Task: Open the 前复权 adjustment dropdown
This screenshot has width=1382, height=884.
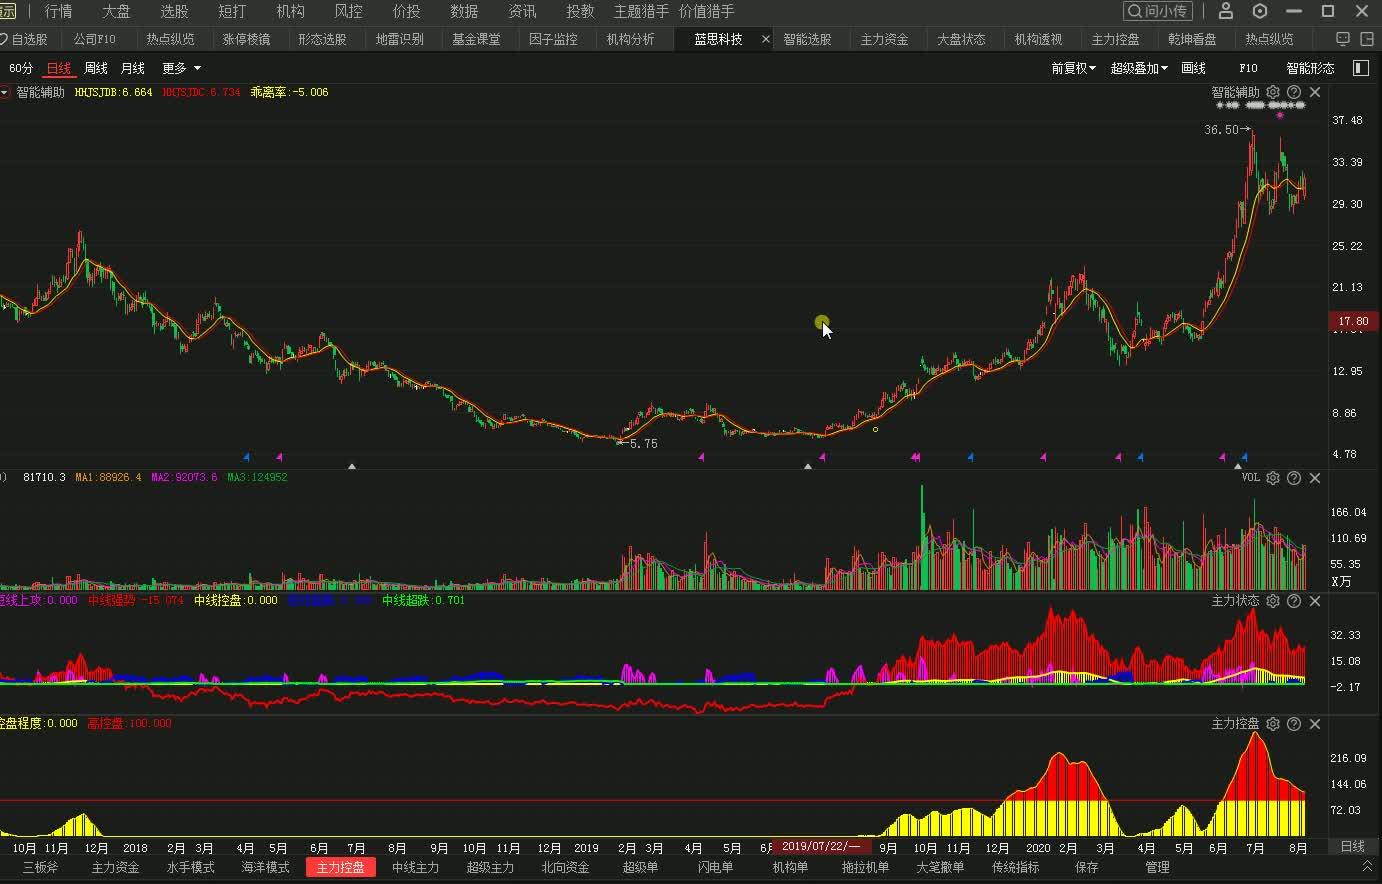Action: pyautogui.click(x=1073, y=68)
